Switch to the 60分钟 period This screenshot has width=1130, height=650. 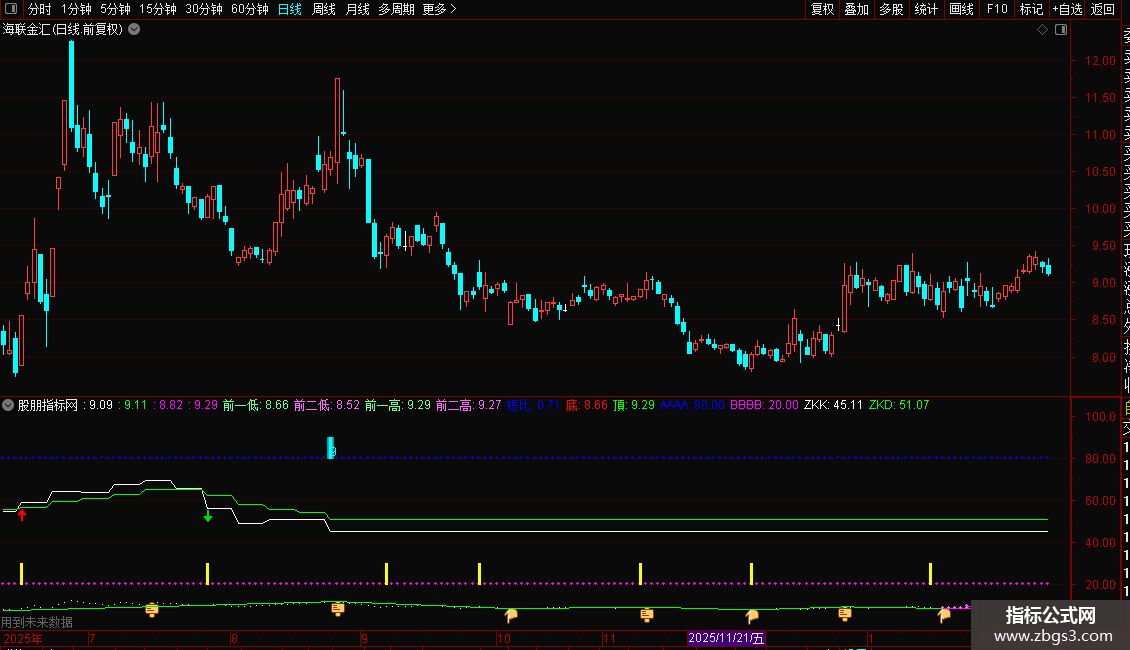click(250, 9)
